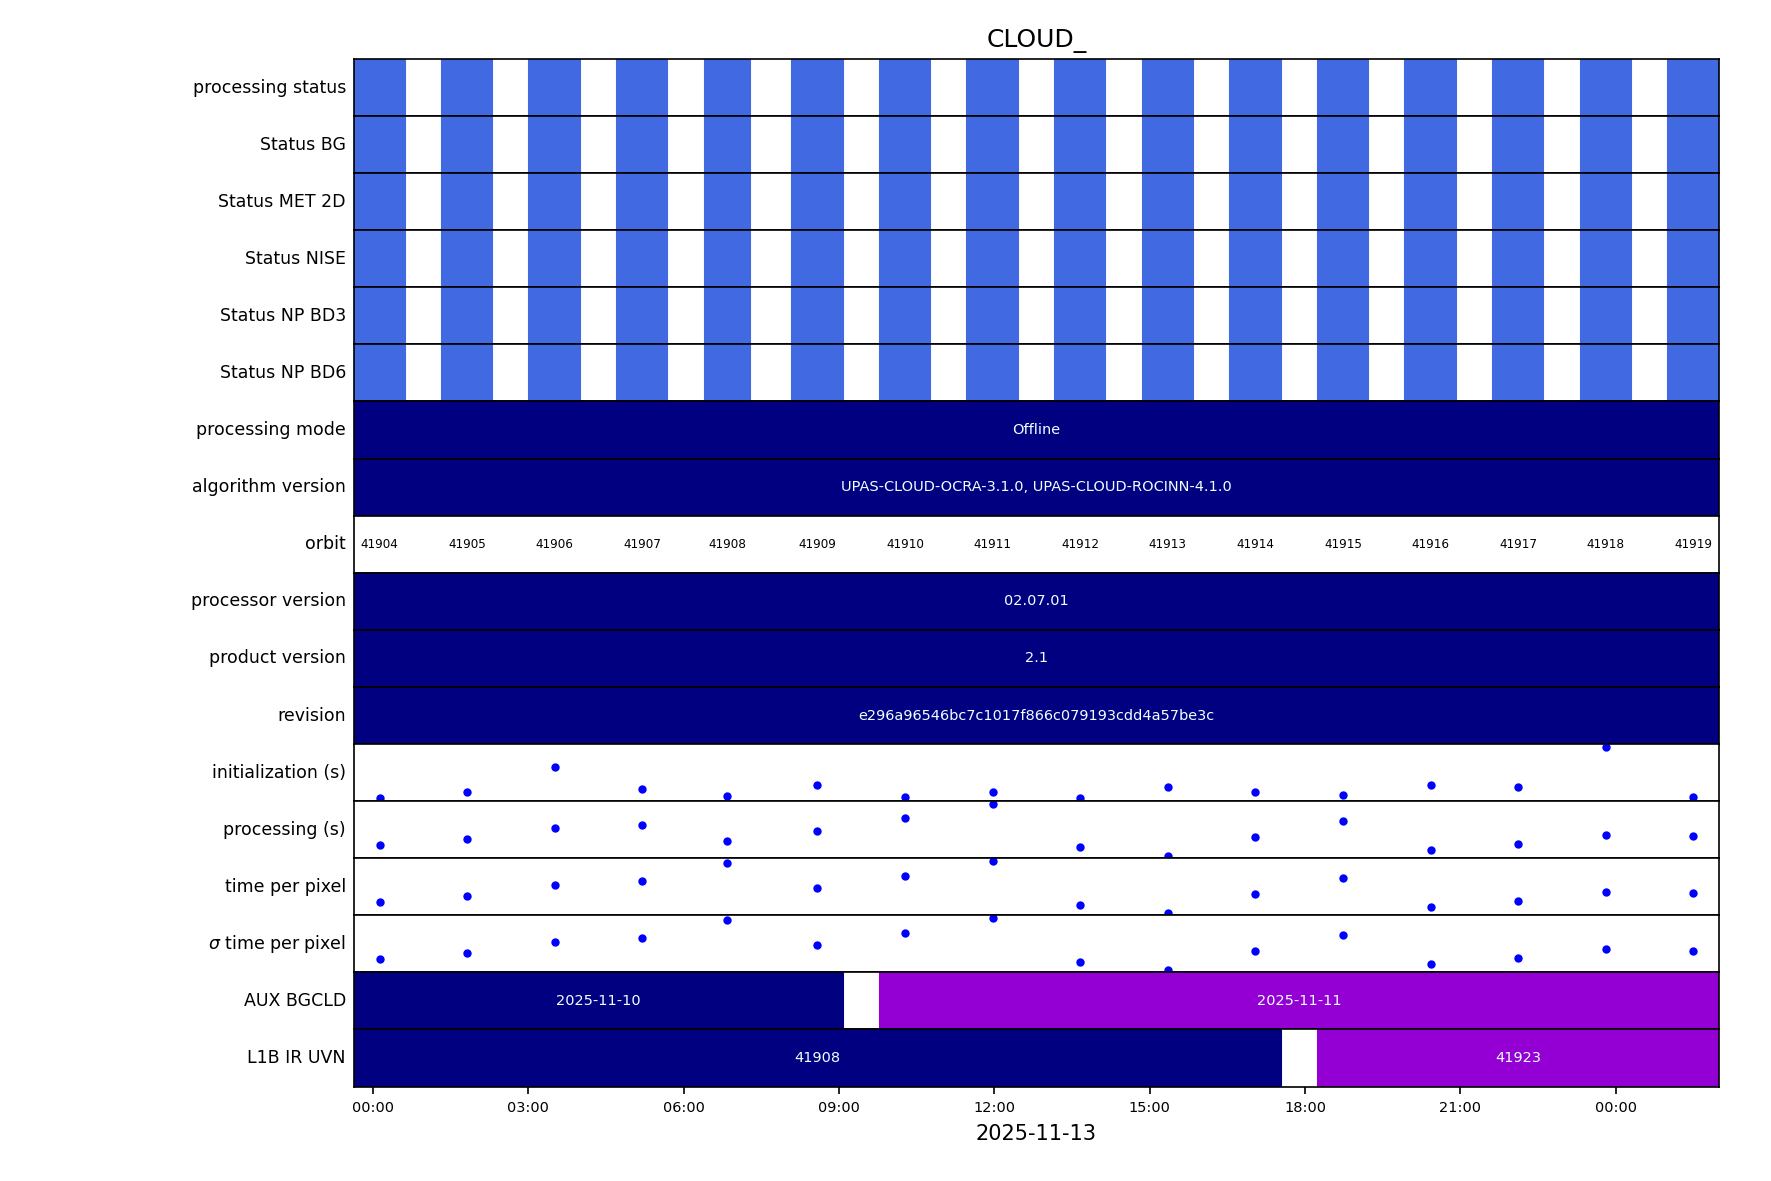Click the 02.07.01 processor version bar
Image resolution: width=1771 pixels, height=1181 pixels.
(1035, 601)
